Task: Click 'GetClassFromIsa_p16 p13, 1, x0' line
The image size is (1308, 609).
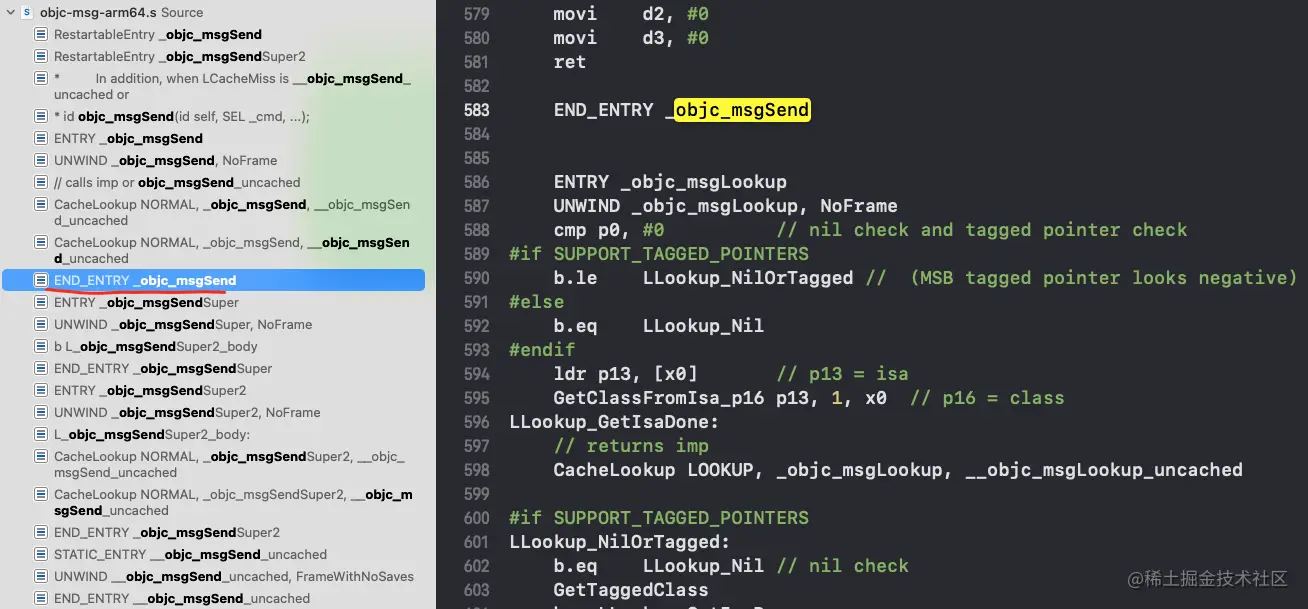Action: [x=720, y=398]
